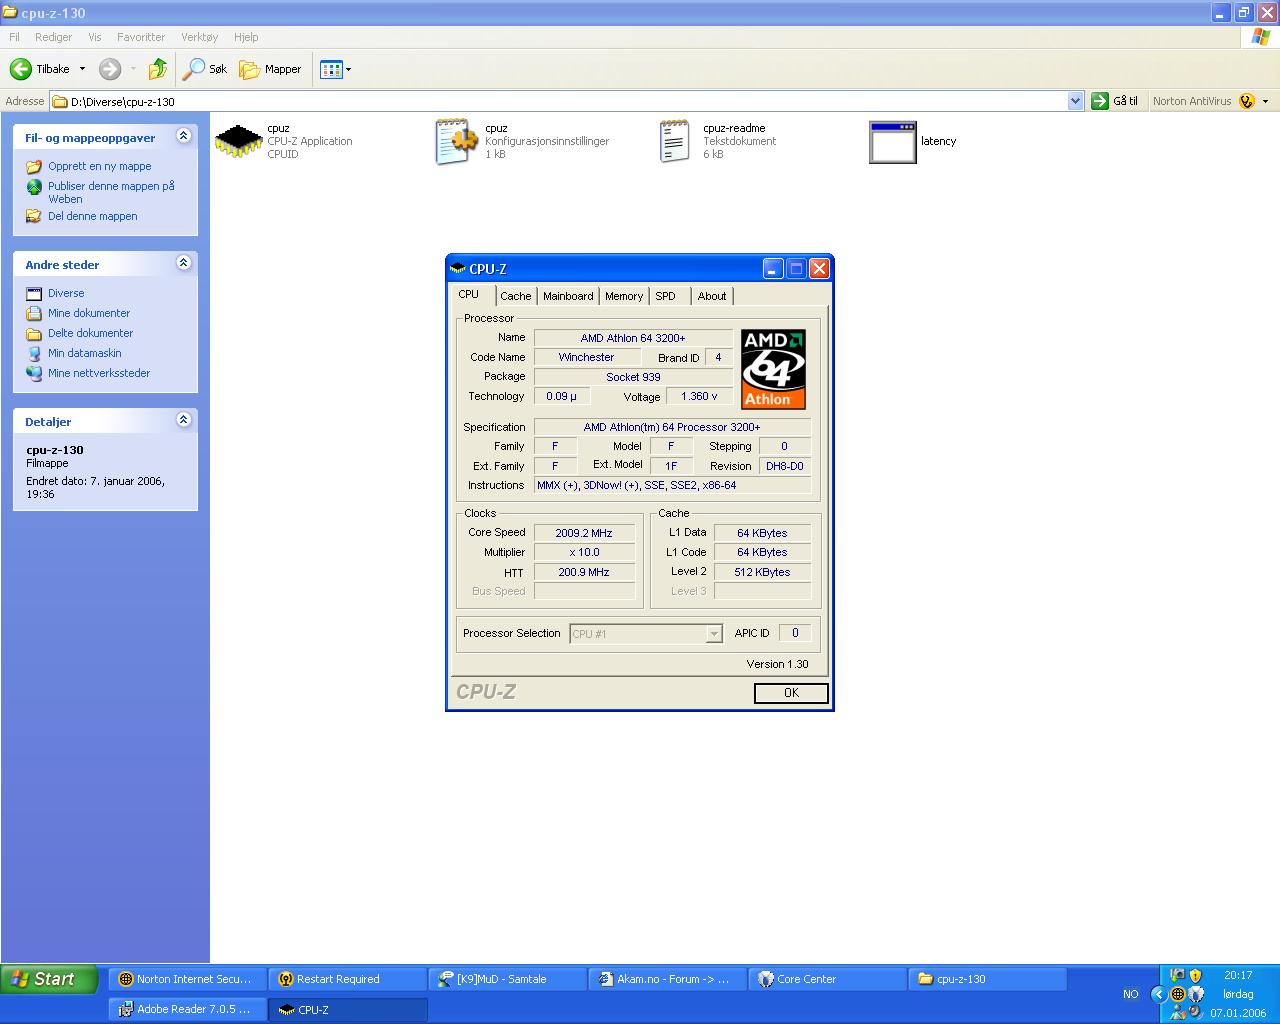
Task: Switch to the Cache tab in CPU-Z
Action: pyautogui.click(x=516, y=296)
